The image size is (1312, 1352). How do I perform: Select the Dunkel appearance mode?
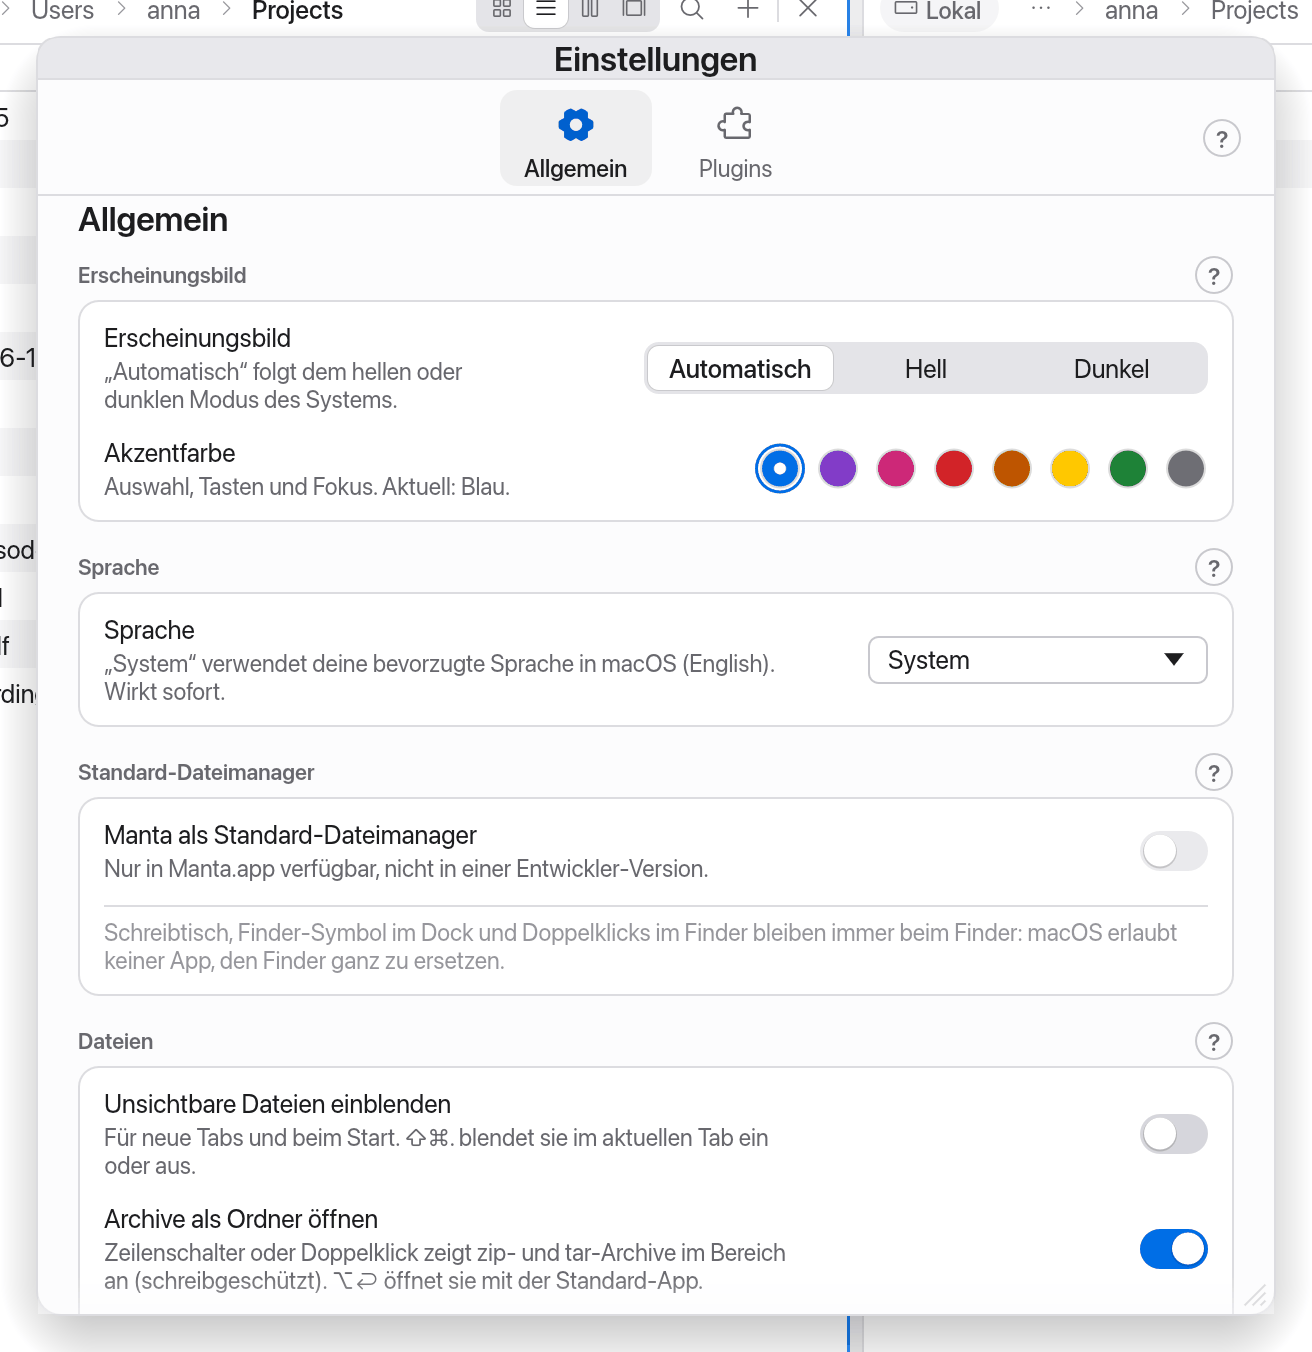pyautogui.click(x=1112, y=369)
